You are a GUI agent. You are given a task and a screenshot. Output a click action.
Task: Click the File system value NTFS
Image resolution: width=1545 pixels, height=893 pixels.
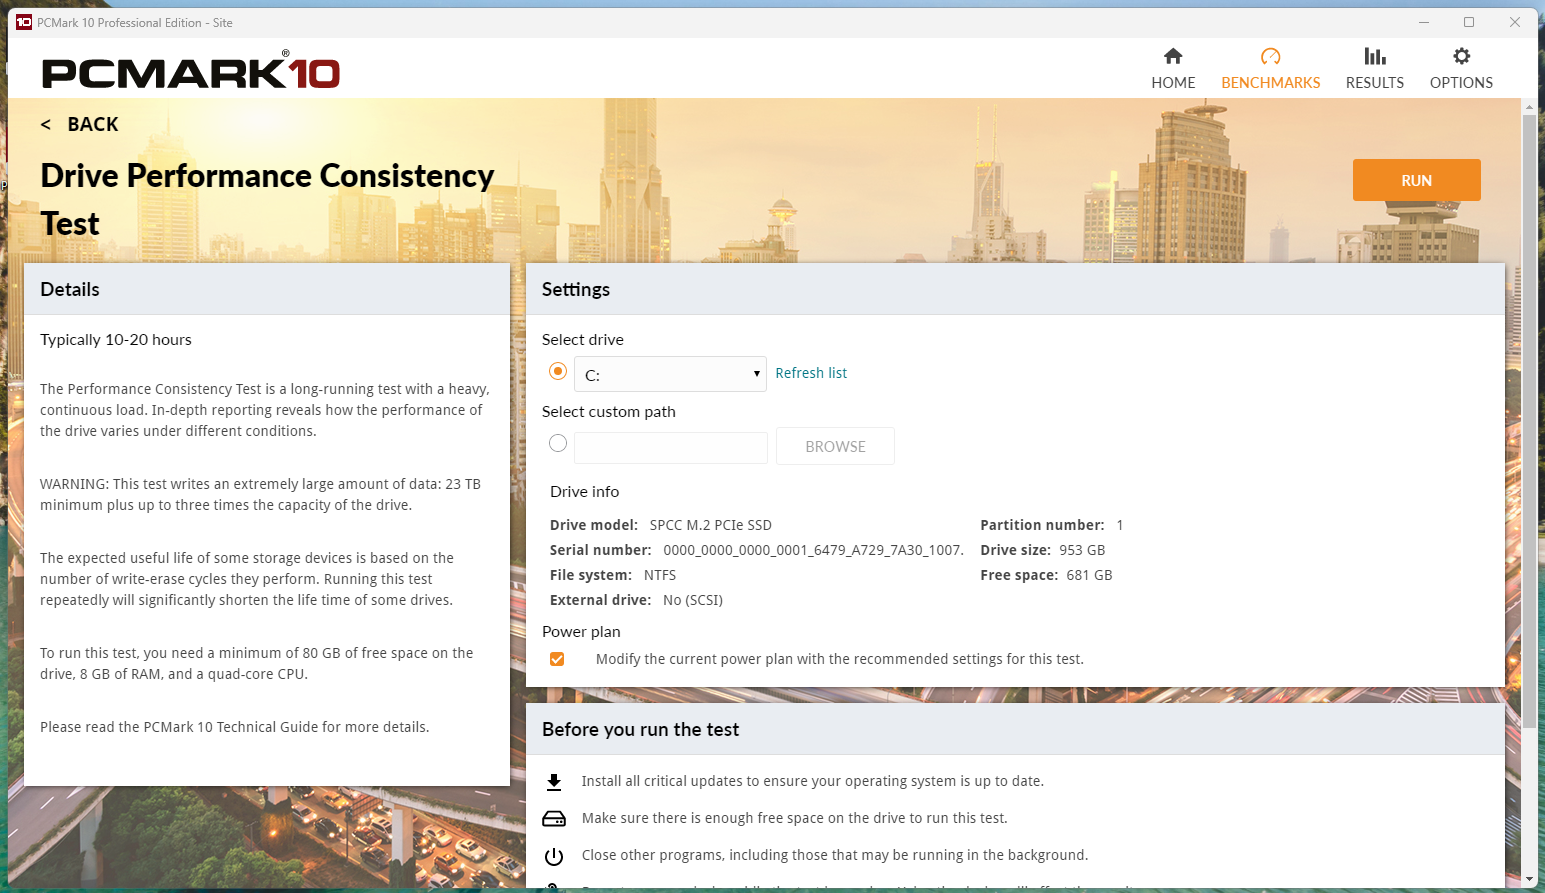pyautogui.click(x=660, y=575)
